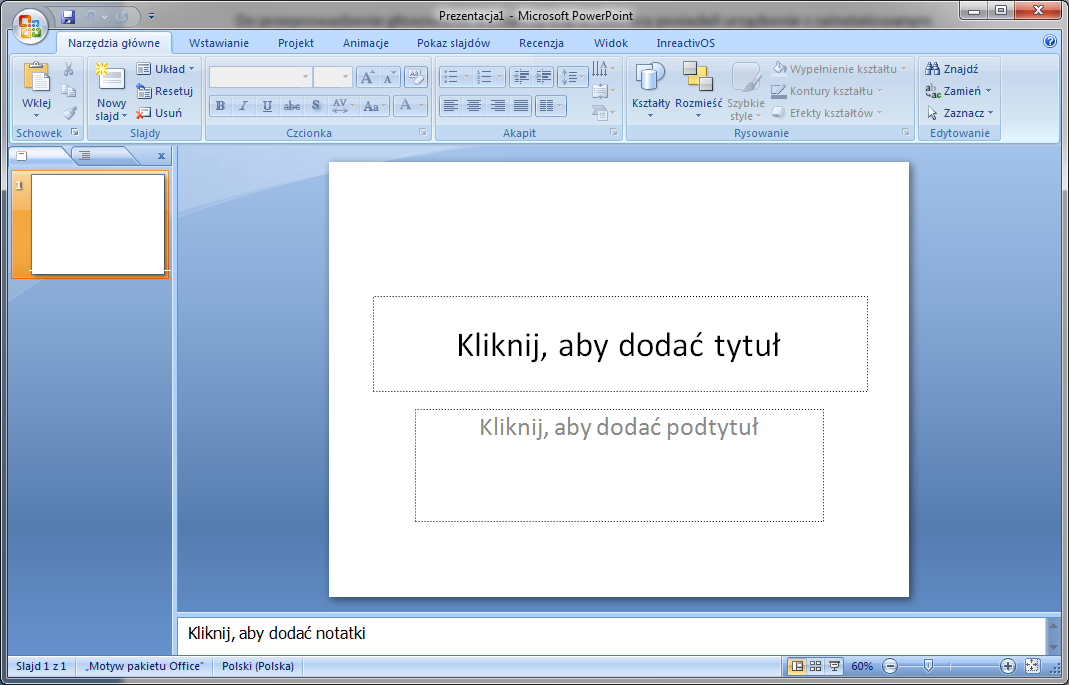Go to the Pokaz slajdów tab
1069x685 pixels.
[453, 43]
